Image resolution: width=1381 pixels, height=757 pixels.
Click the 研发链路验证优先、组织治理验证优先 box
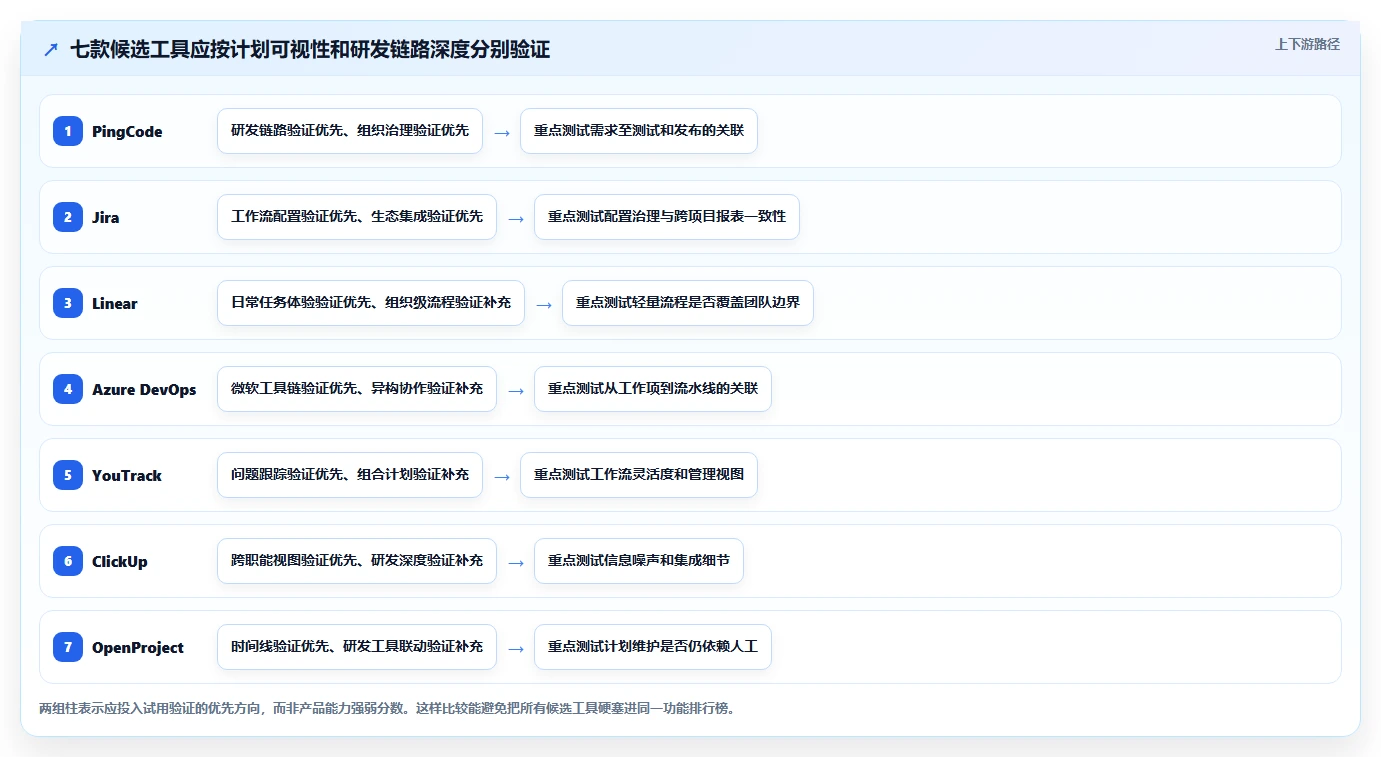(350, 131)
